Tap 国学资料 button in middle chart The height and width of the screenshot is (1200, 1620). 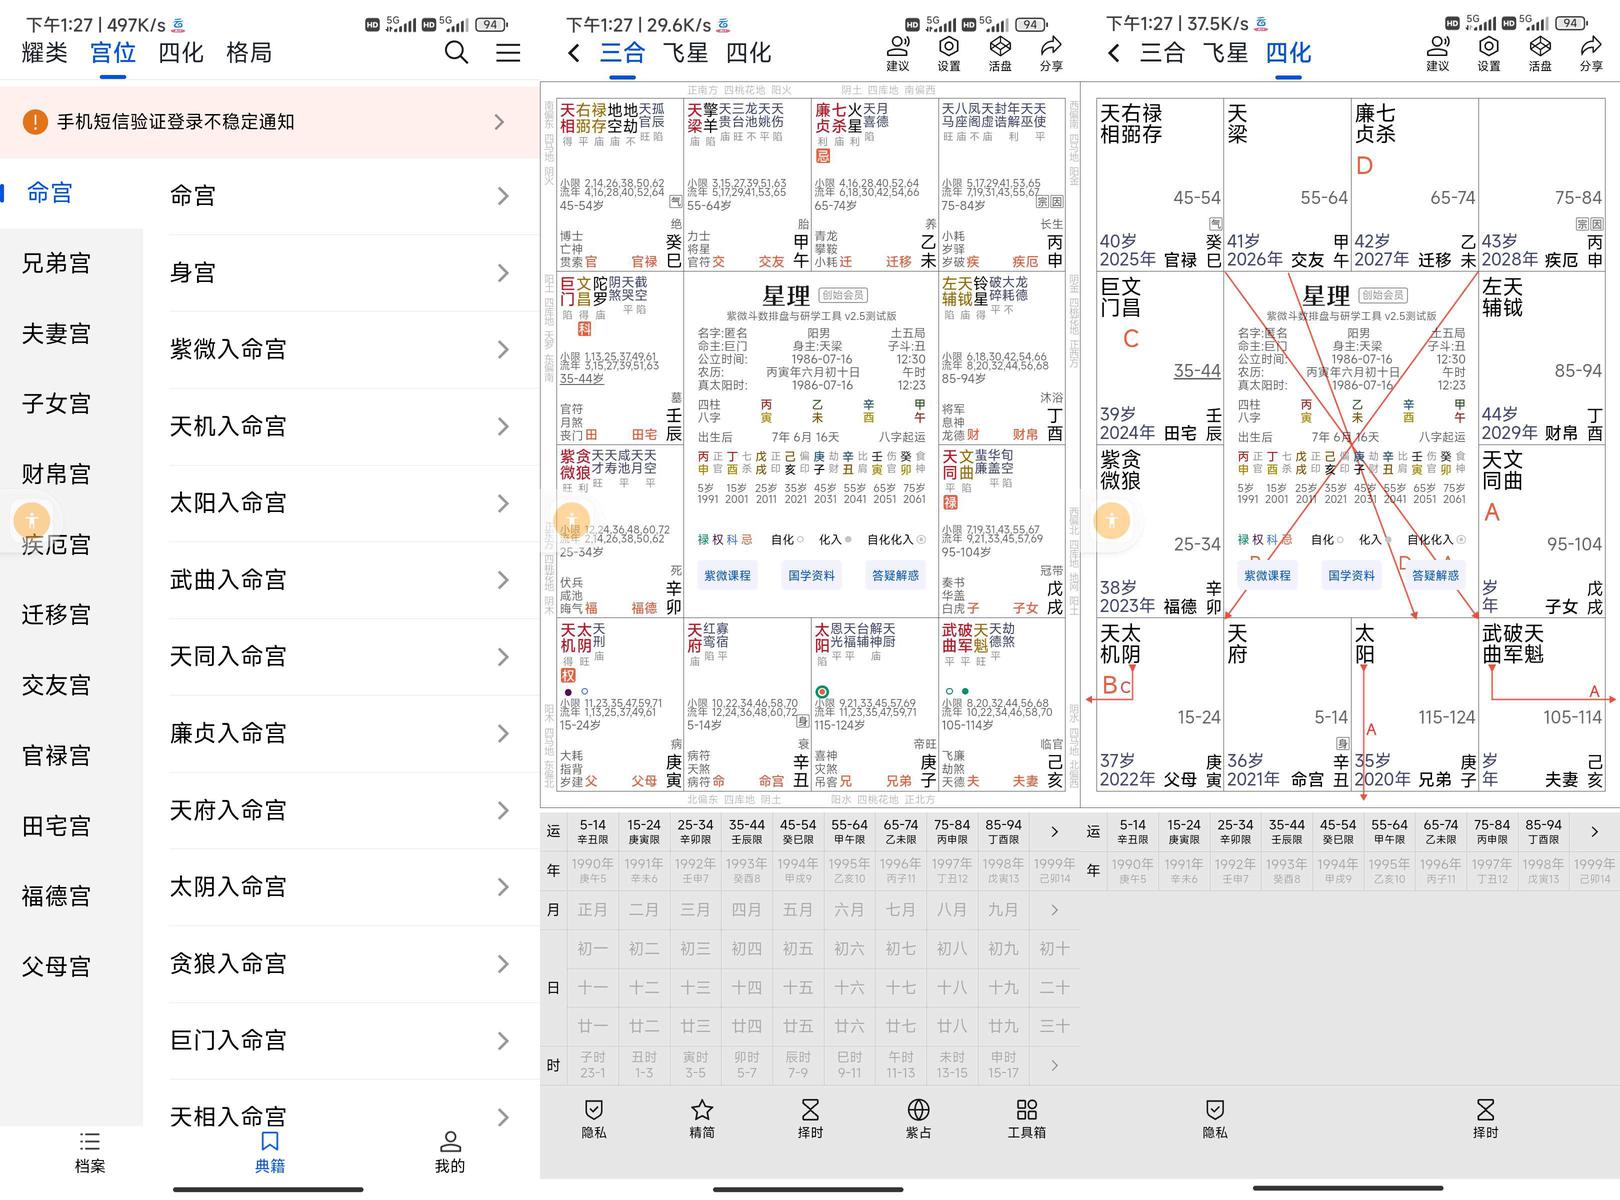click(811, 576)
